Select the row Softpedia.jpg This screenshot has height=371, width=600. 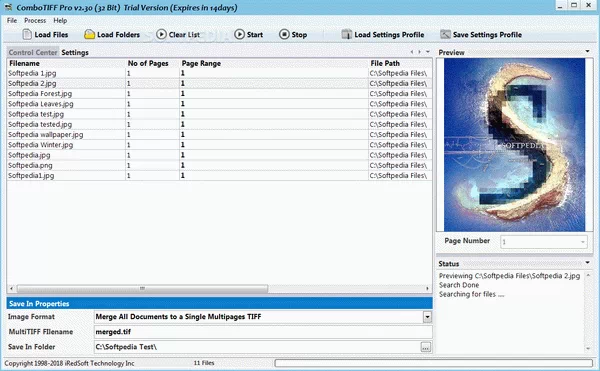(x=219, y=155)
